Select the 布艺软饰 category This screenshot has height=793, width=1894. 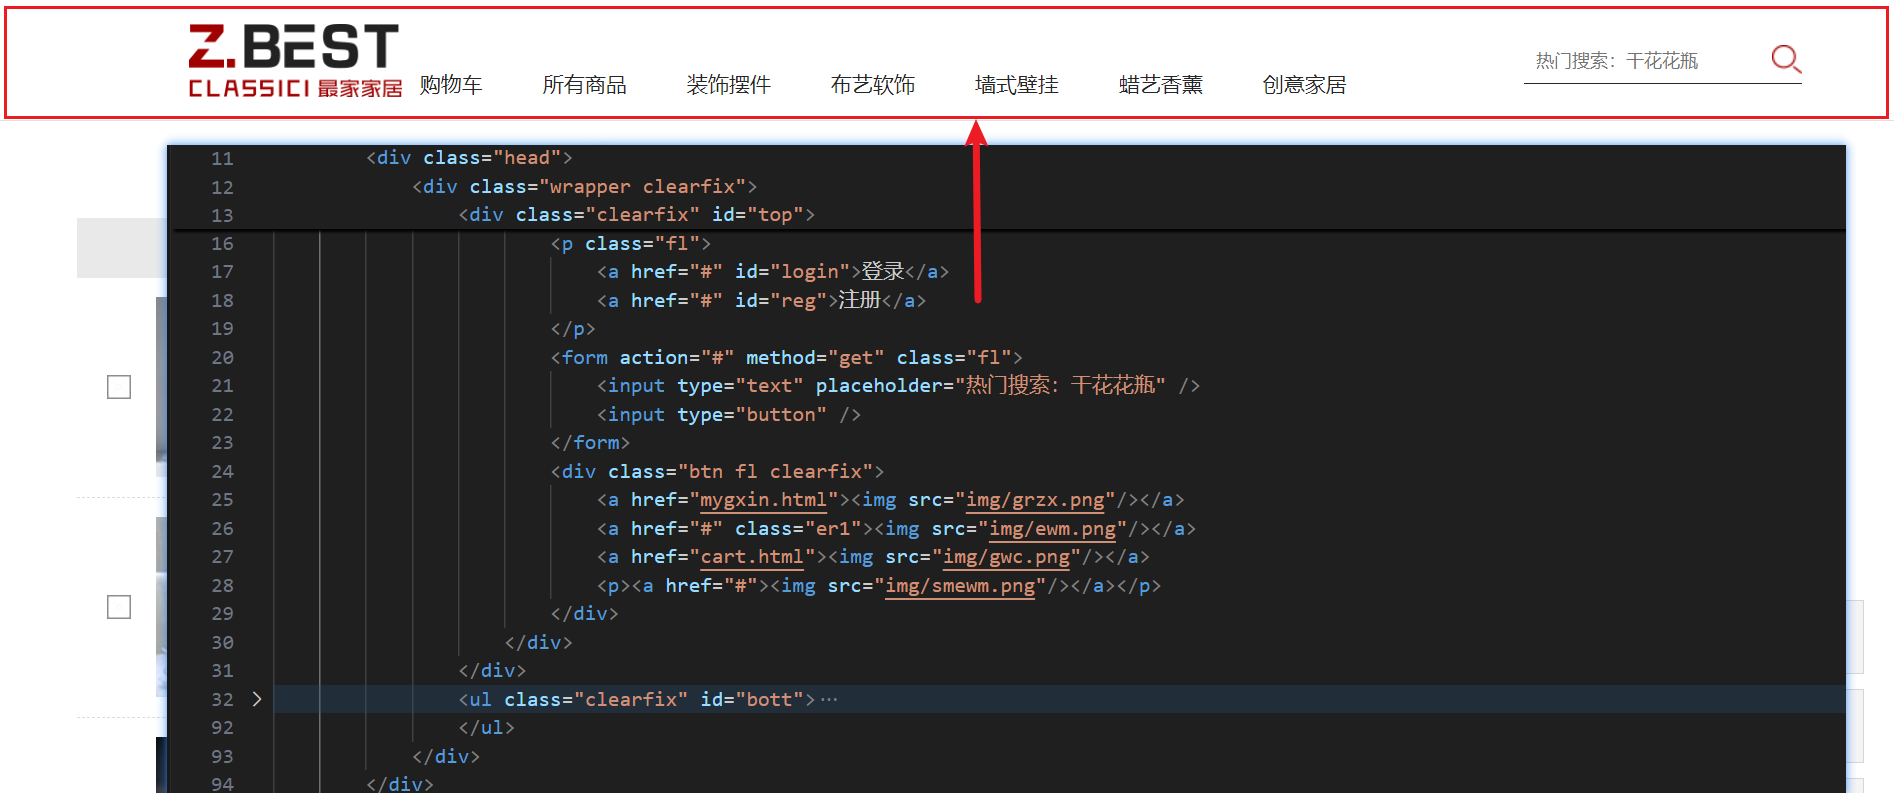coord(872,85)
